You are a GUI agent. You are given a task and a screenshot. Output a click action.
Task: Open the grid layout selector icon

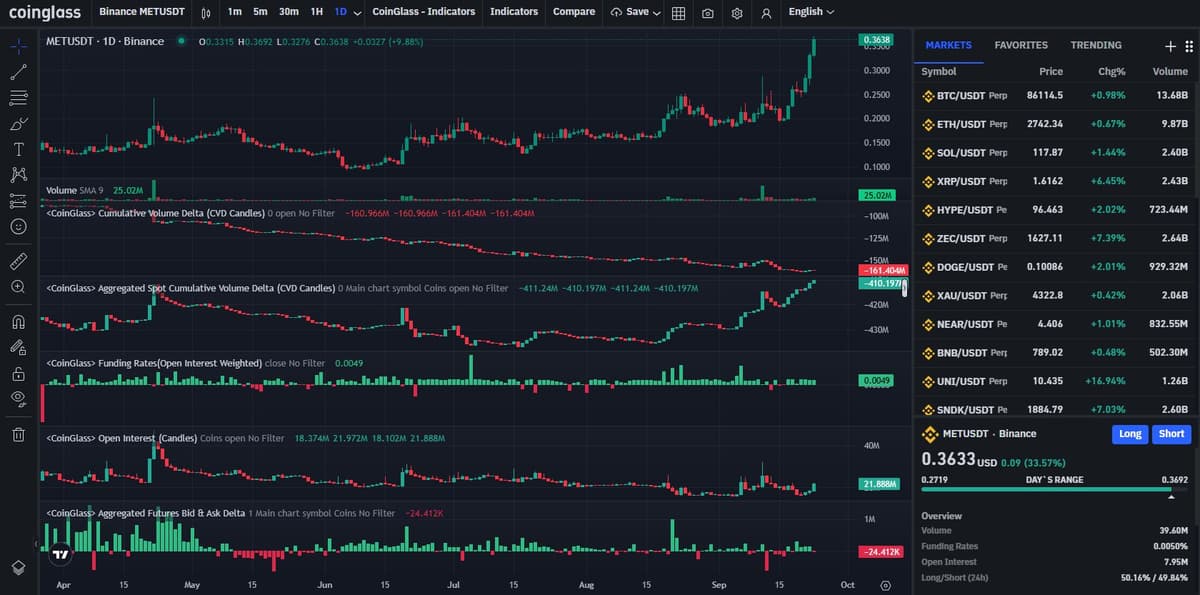(678, 13)
